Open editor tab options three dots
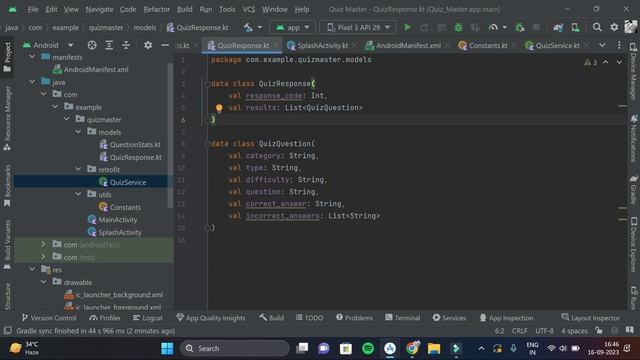Screen dimensions: 640x360 [x=619, y=45]
